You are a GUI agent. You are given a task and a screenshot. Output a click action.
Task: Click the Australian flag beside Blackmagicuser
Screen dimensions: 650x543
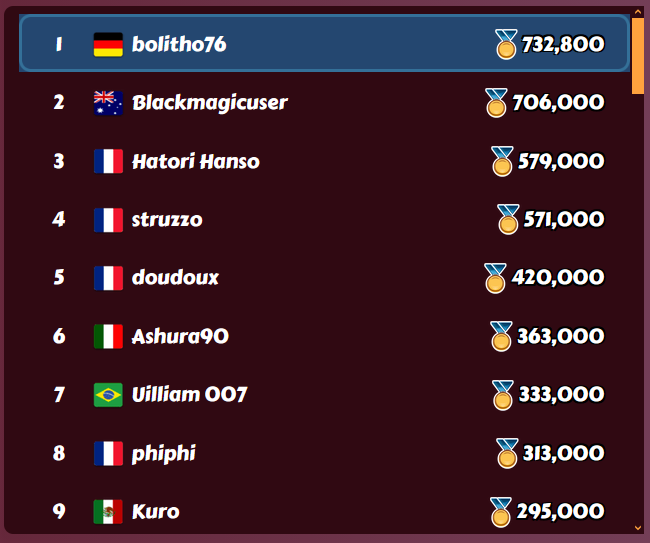click(x=108, y=103)
